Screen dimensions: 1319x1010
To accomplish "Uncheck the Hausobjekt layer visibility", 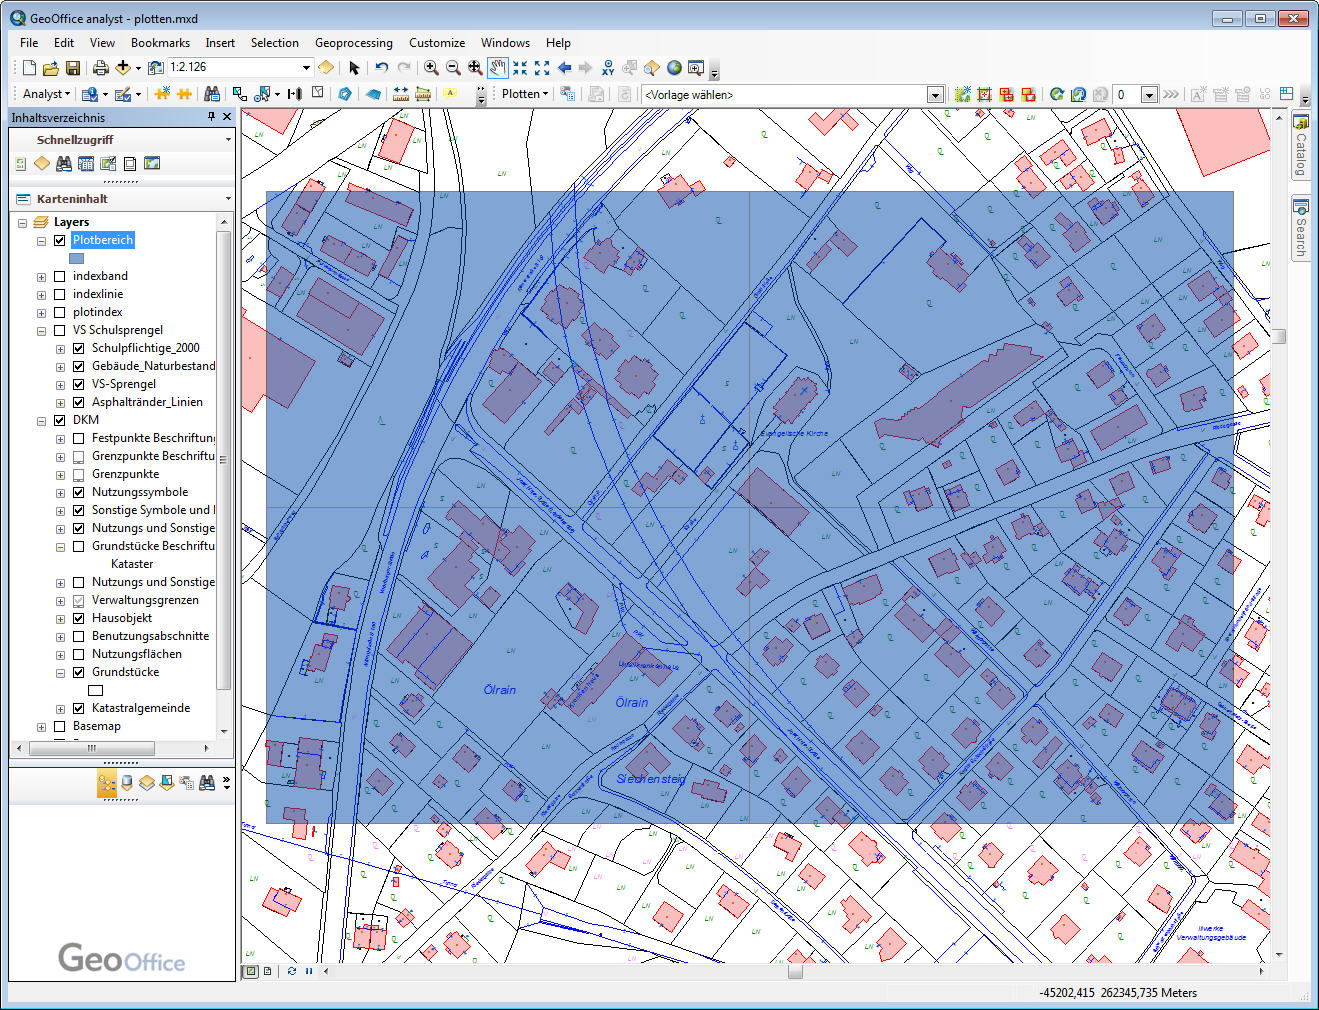I will pyautogui.click(x=78, y=618).
